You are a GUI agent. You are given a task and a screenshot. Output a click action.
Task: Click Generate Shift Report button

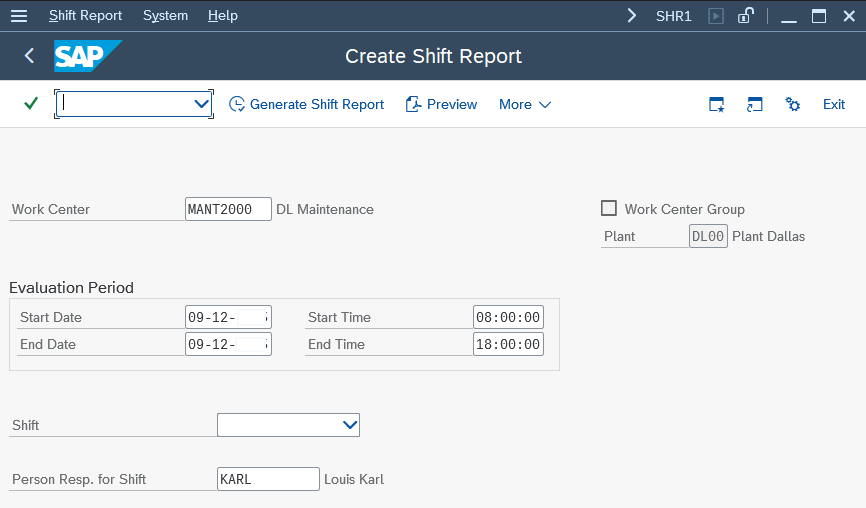(307, 104)
